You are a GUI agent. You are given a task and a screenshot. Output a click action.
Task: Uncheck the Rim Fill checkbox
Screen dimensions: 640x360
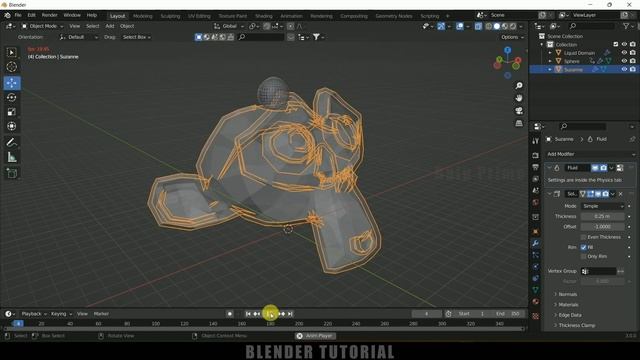click(x=583, y=247)
